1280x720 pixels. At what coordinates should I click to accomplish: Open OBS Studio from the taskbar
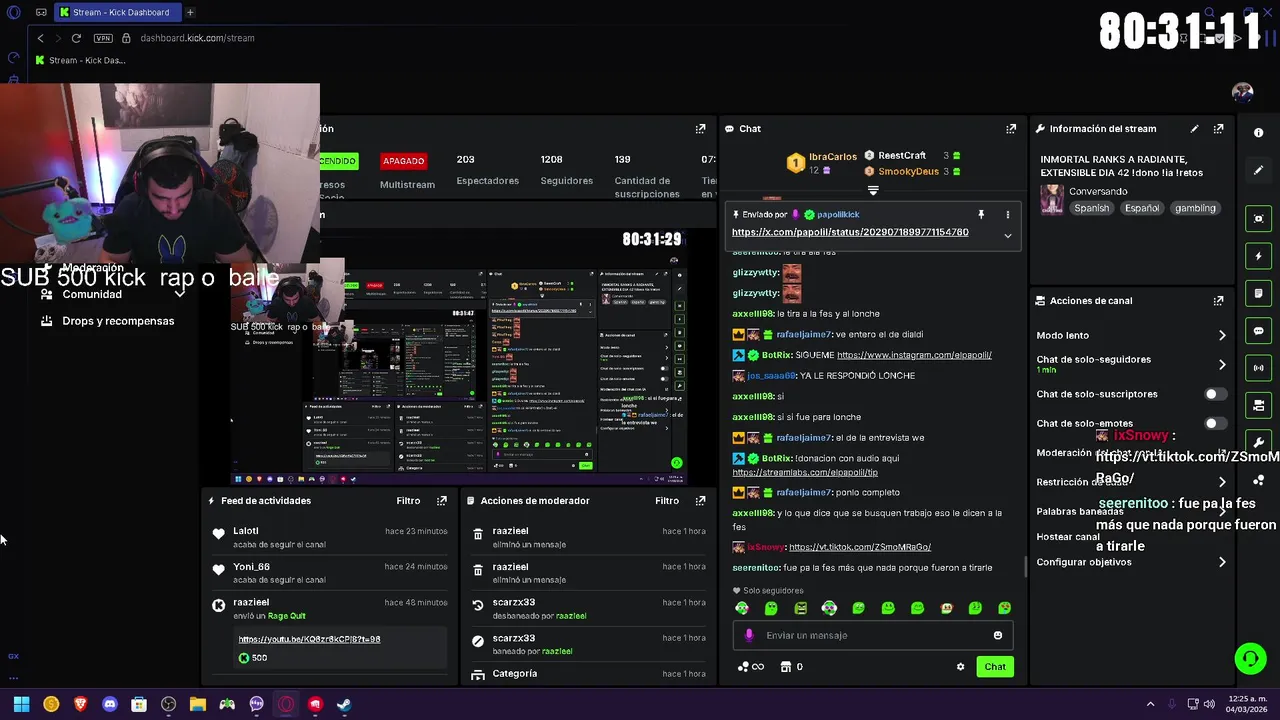pyautogui.click(x=168, y=704)
